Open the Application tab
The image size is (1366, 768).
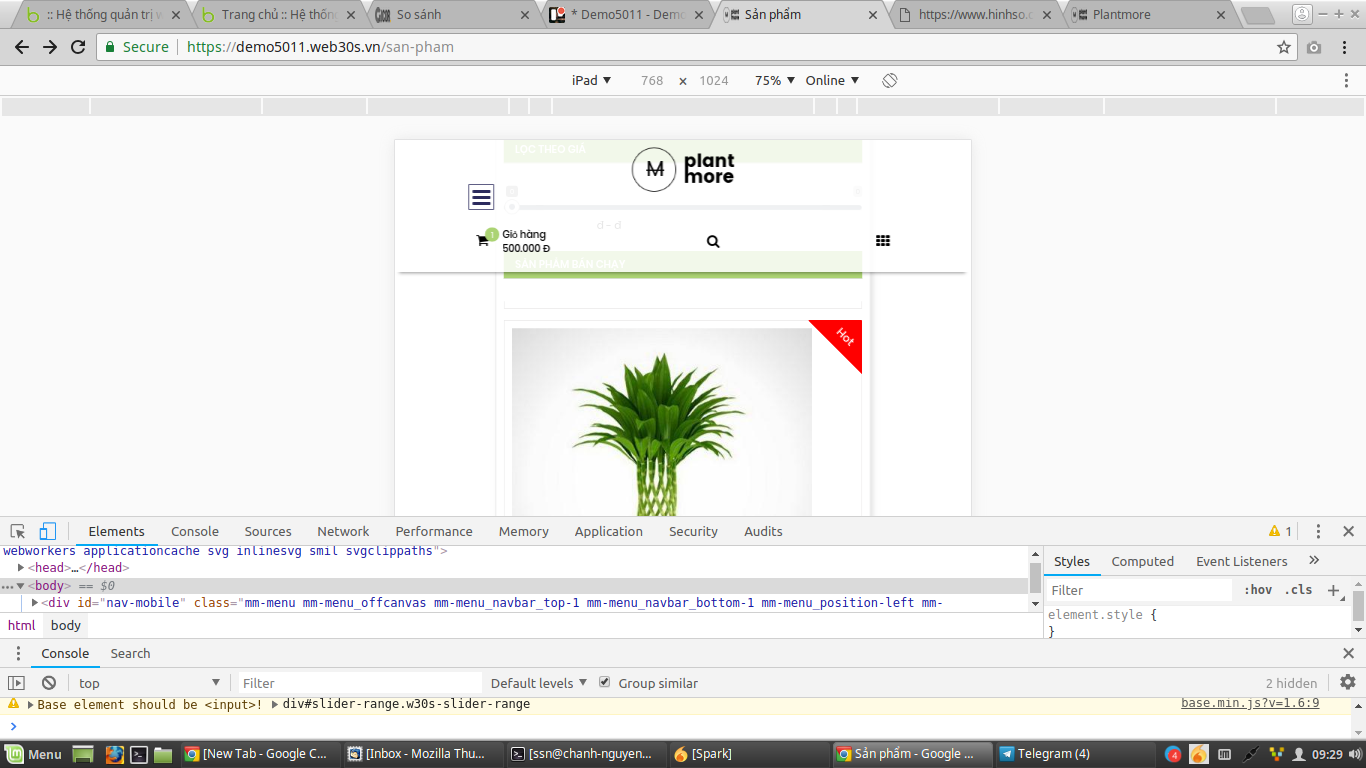[x=609, y=531]
